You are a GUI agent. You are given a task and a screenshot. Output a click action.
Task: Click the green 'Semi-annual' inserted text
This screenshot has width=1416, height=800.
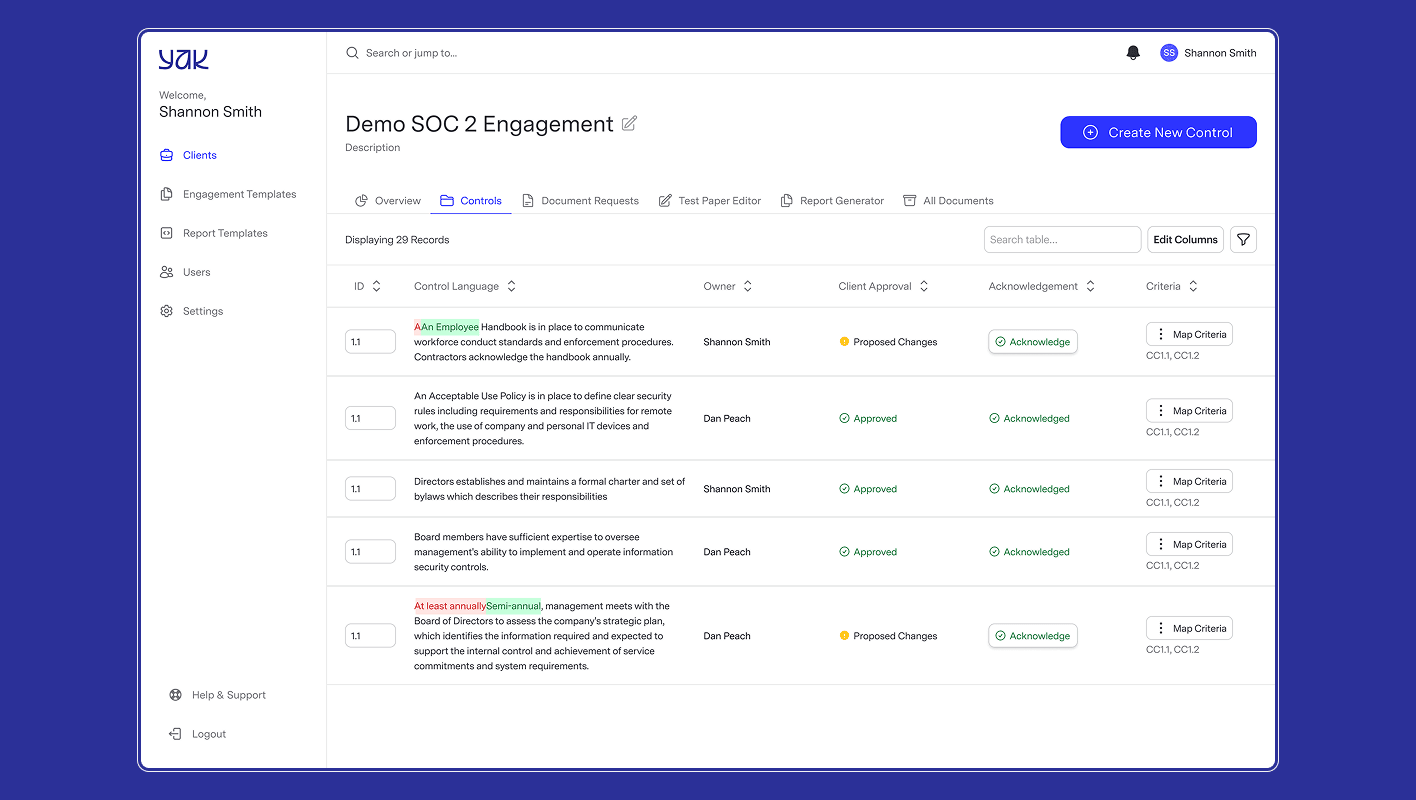(514, 606)
